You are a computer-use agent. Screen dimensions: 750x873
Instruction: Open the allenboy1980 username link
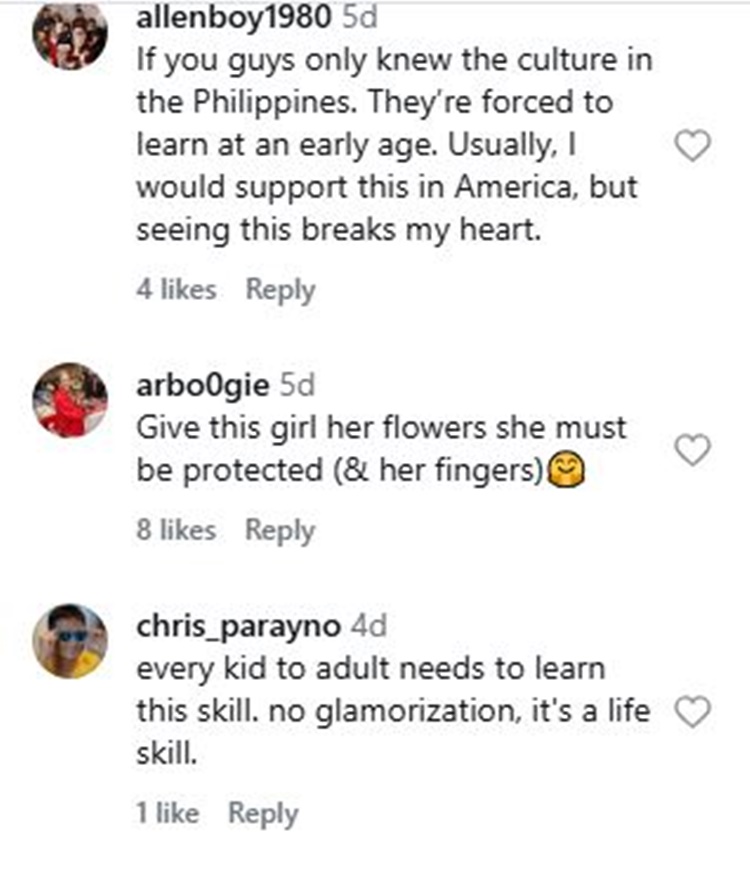click(x=234, y=17)
